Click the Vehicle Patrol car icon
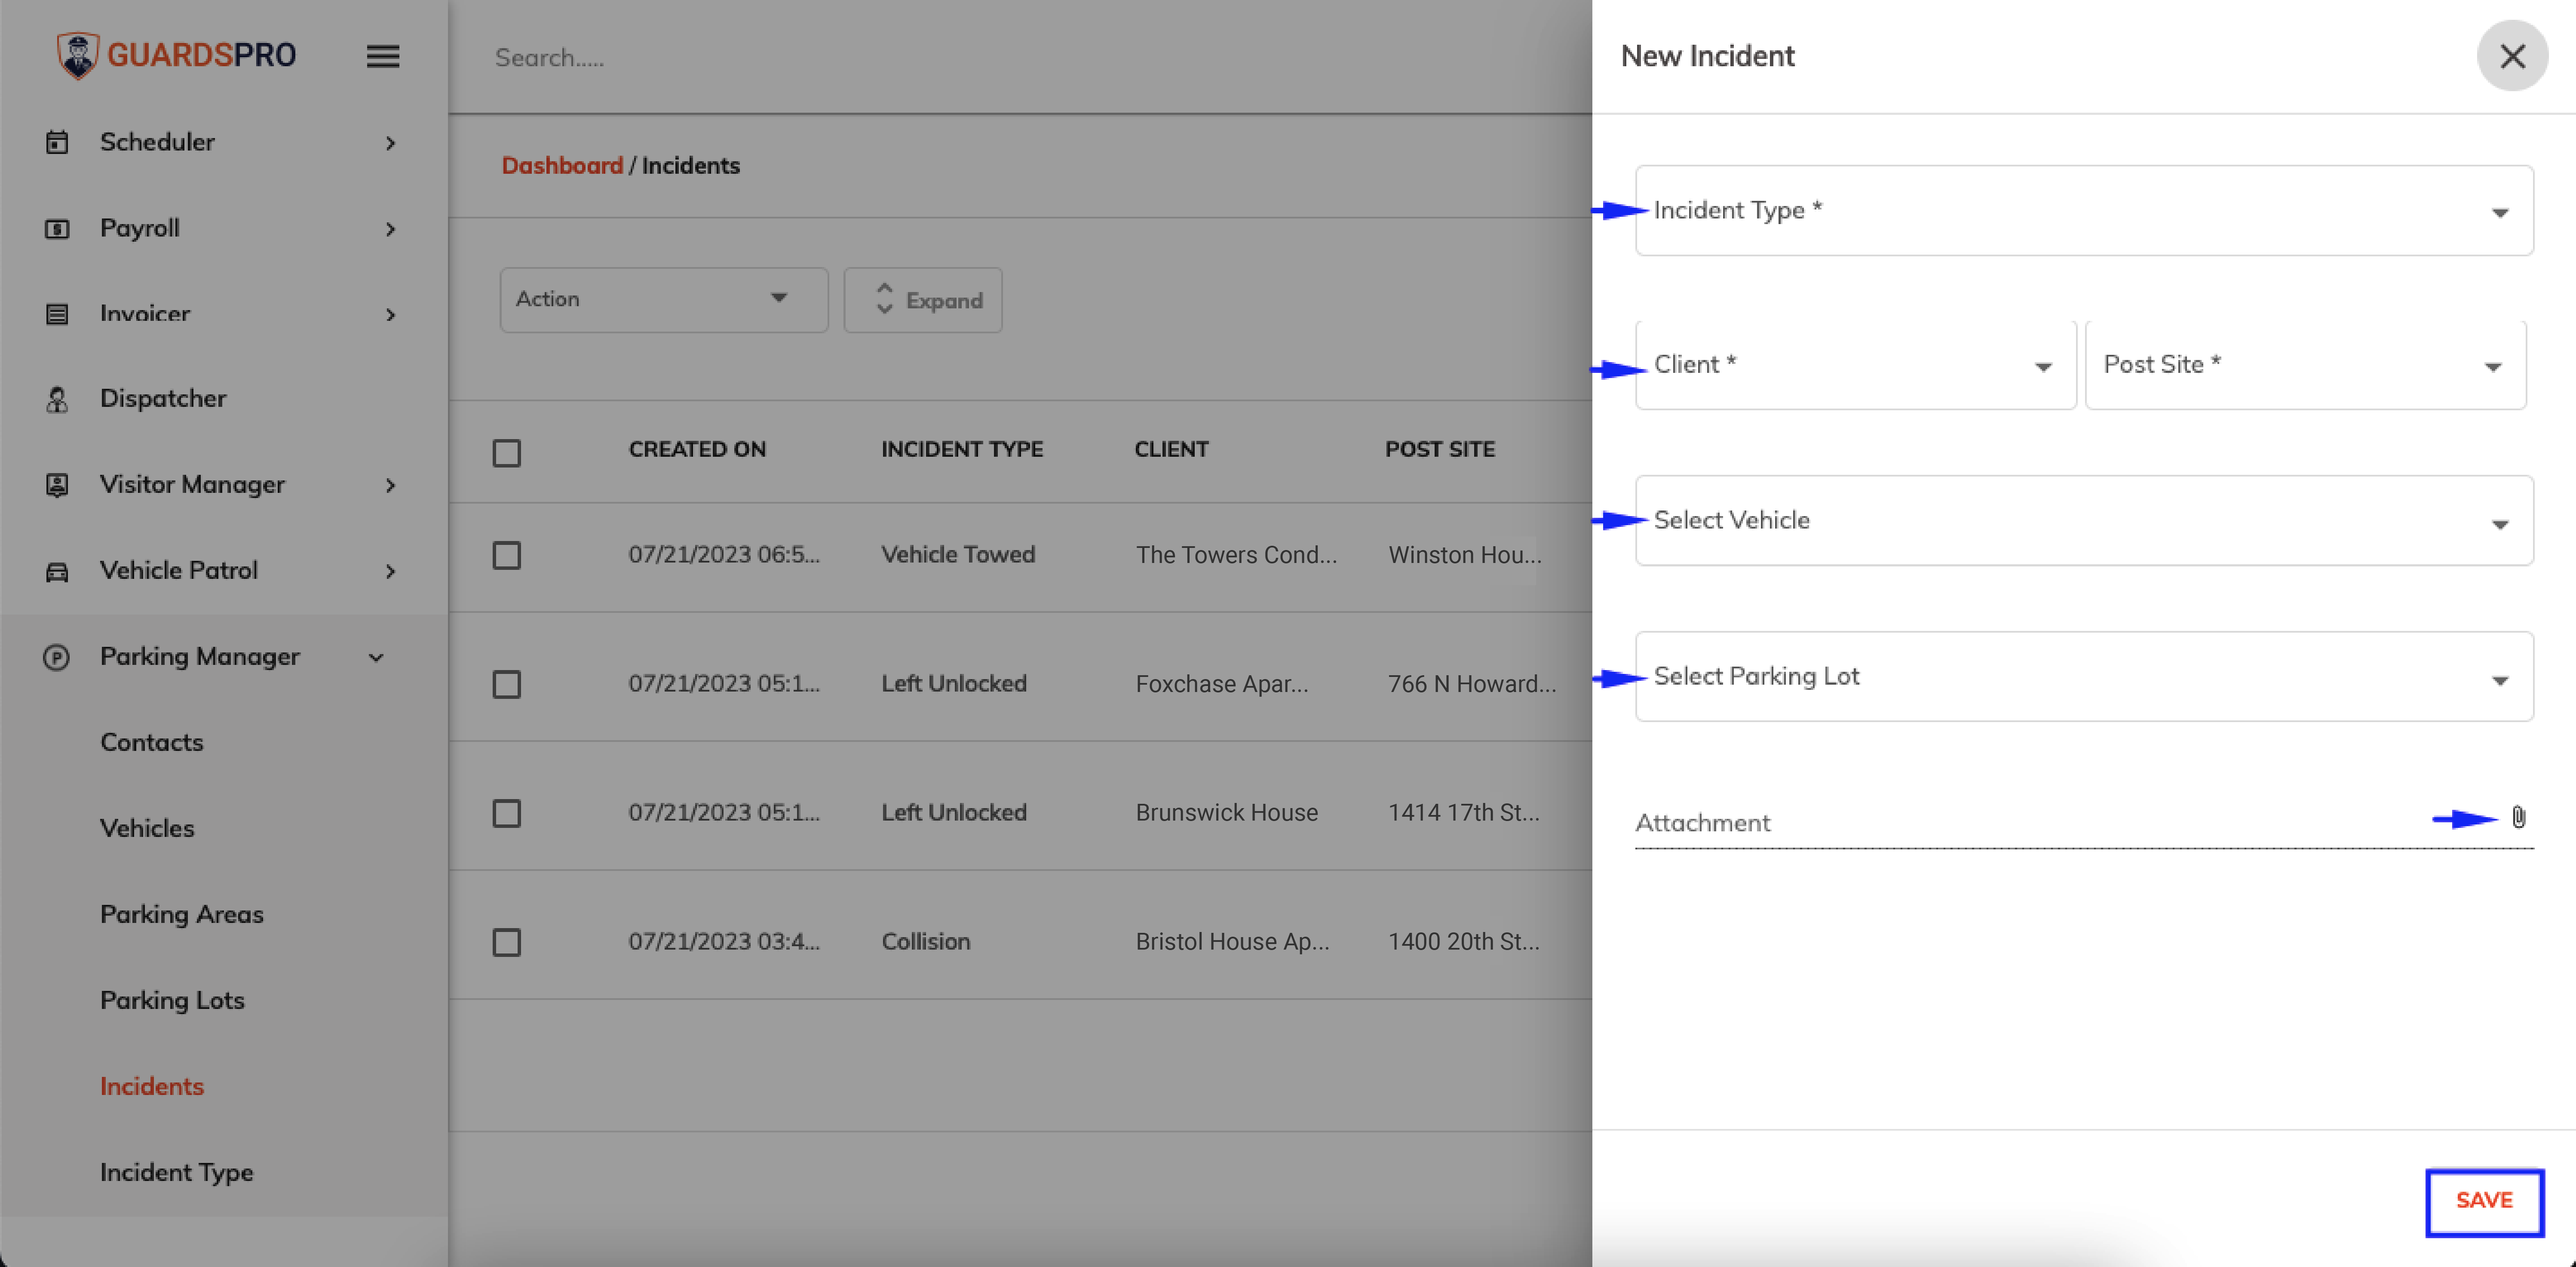2576x1267 pixels. tap(57, 571)
